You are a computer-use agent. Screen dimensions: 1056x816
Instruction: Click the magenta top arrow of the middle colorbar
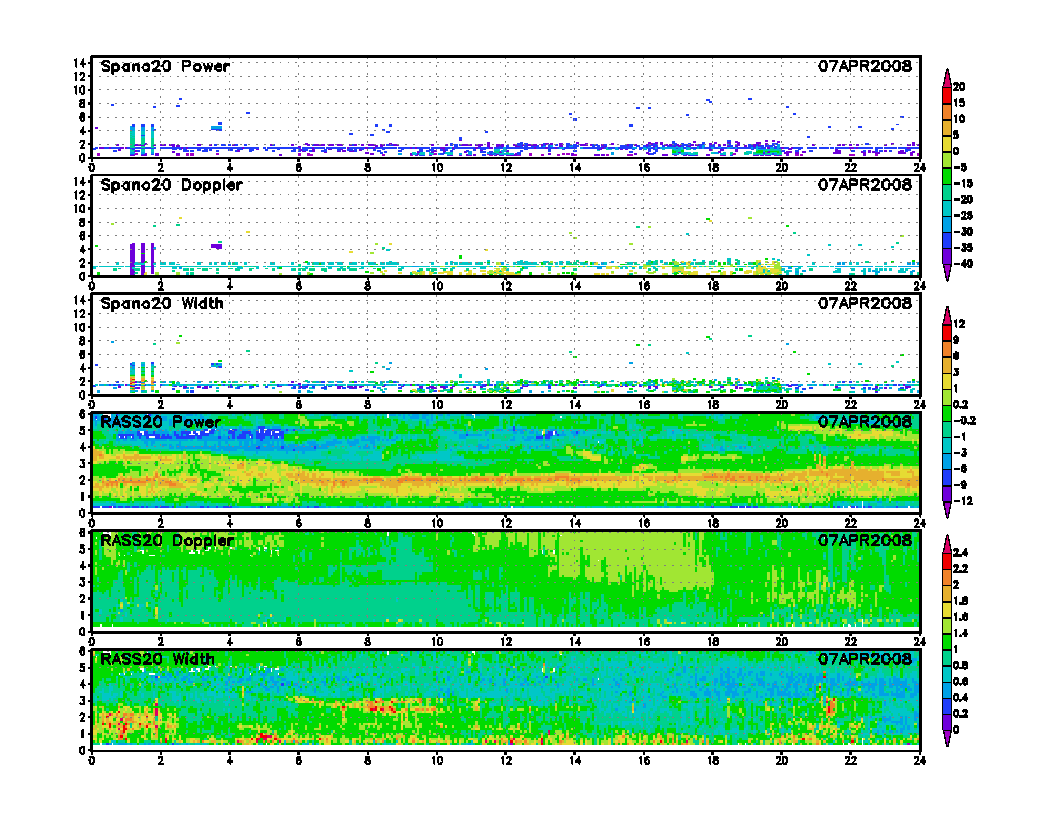(947, 316)
